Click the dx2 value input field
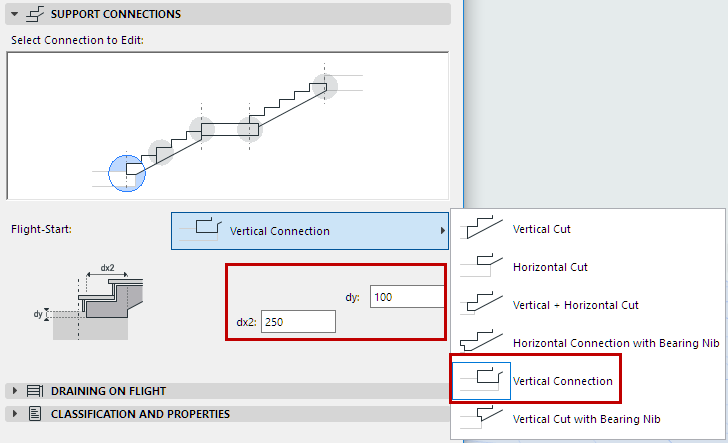Viewport: 728px width, 443px height. (x=298, y=321)
